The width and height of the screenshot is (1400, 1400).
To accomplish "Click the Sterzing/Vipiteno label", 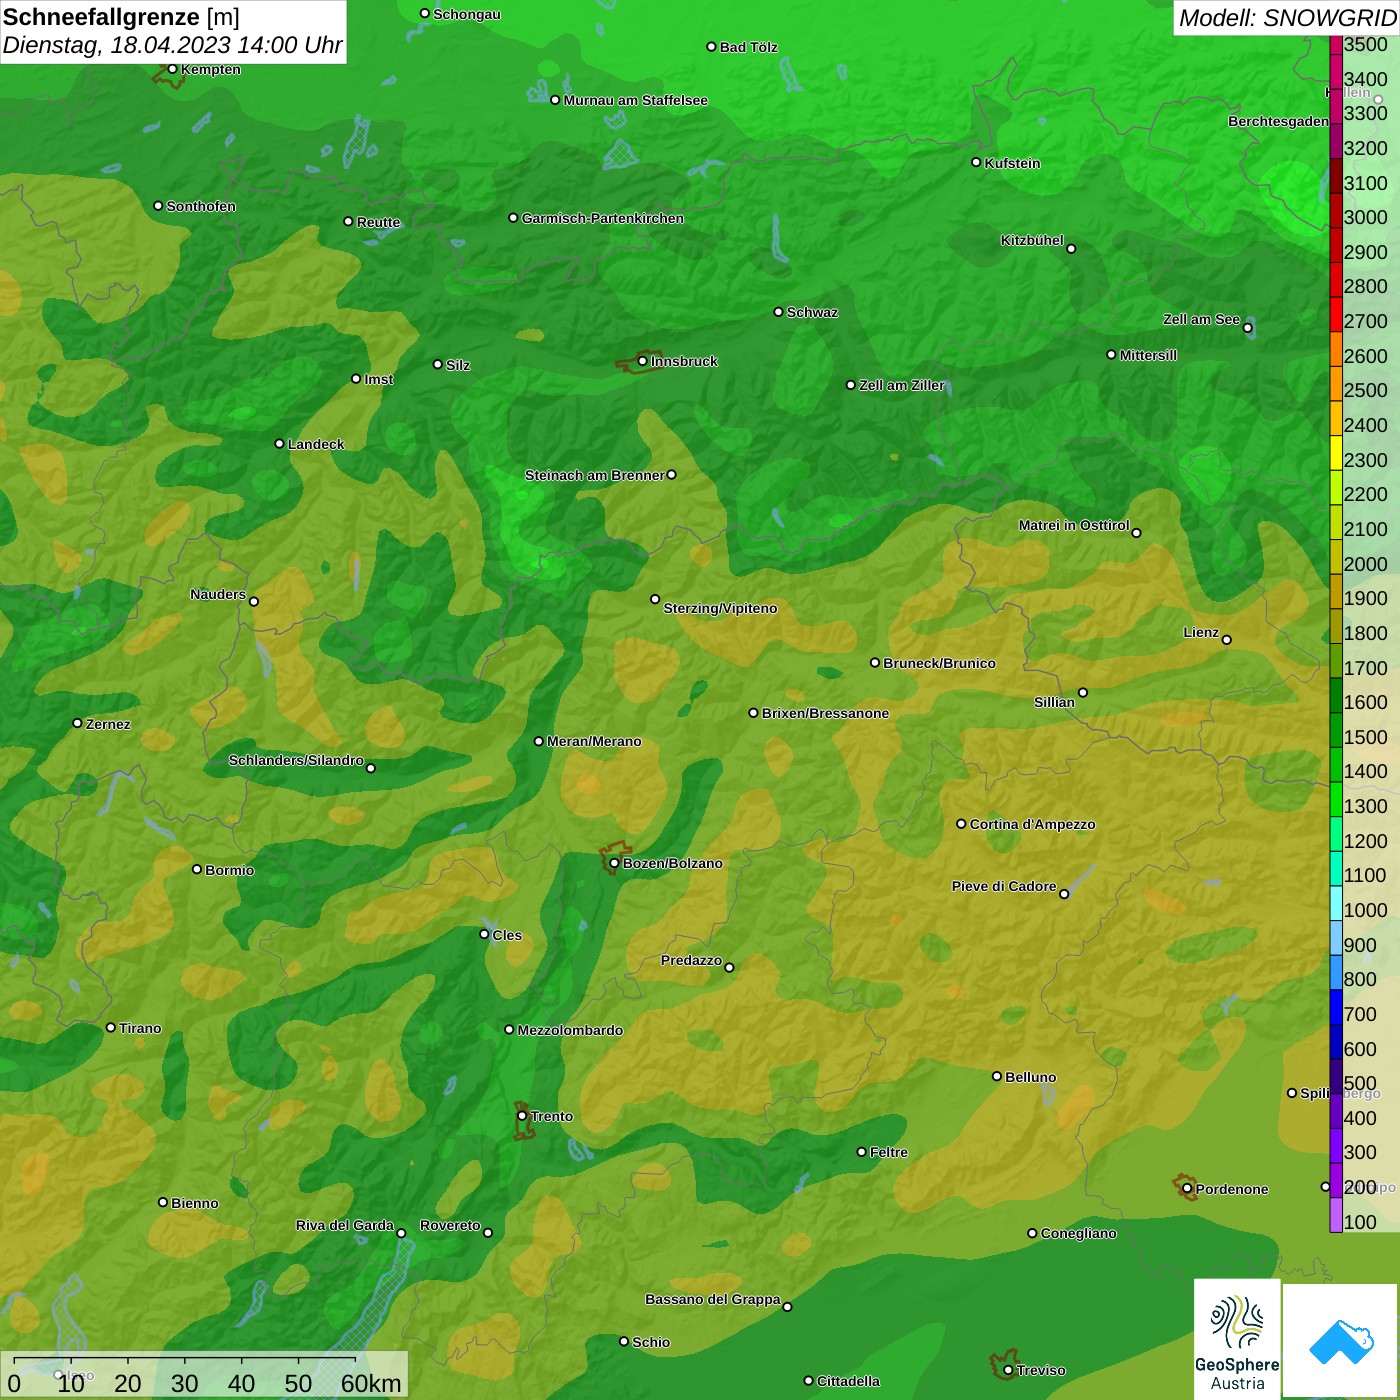I will (720, 608).
